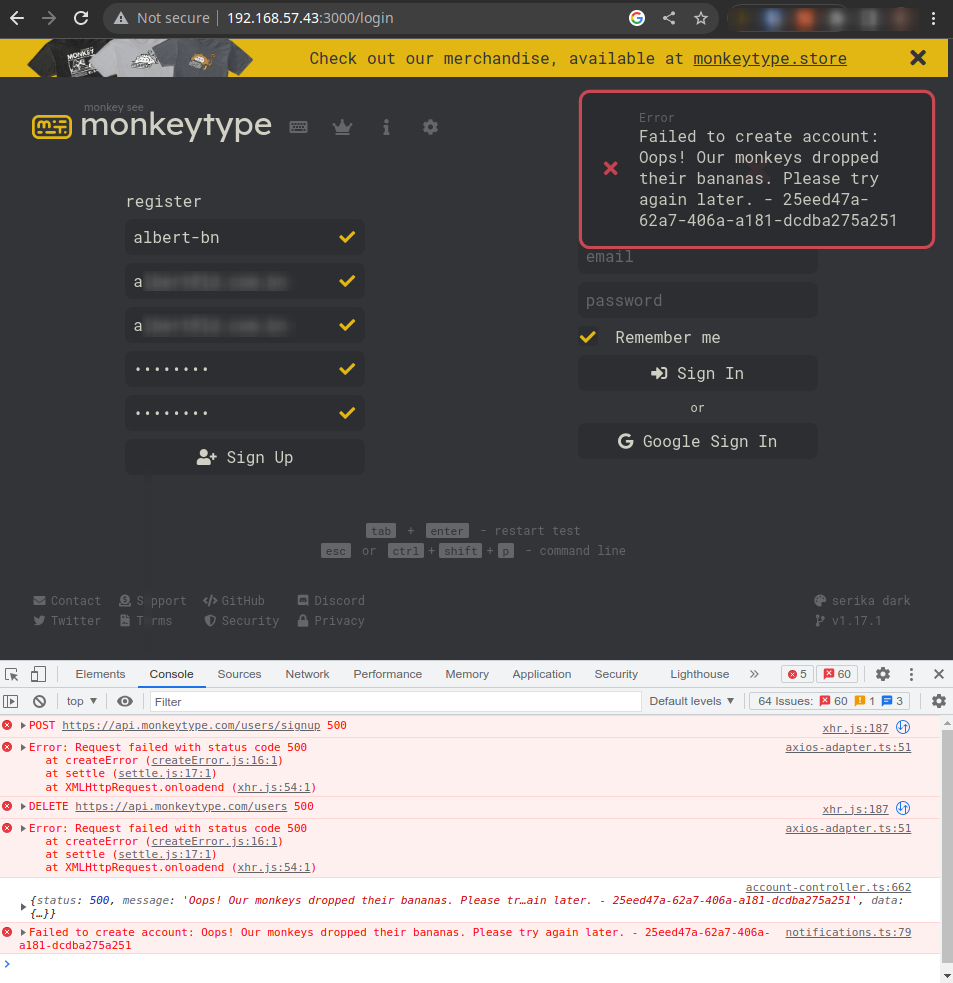The height and width of the screenshot is (983, 953).
Task: Switch to Performance tab
Action: 387,674
